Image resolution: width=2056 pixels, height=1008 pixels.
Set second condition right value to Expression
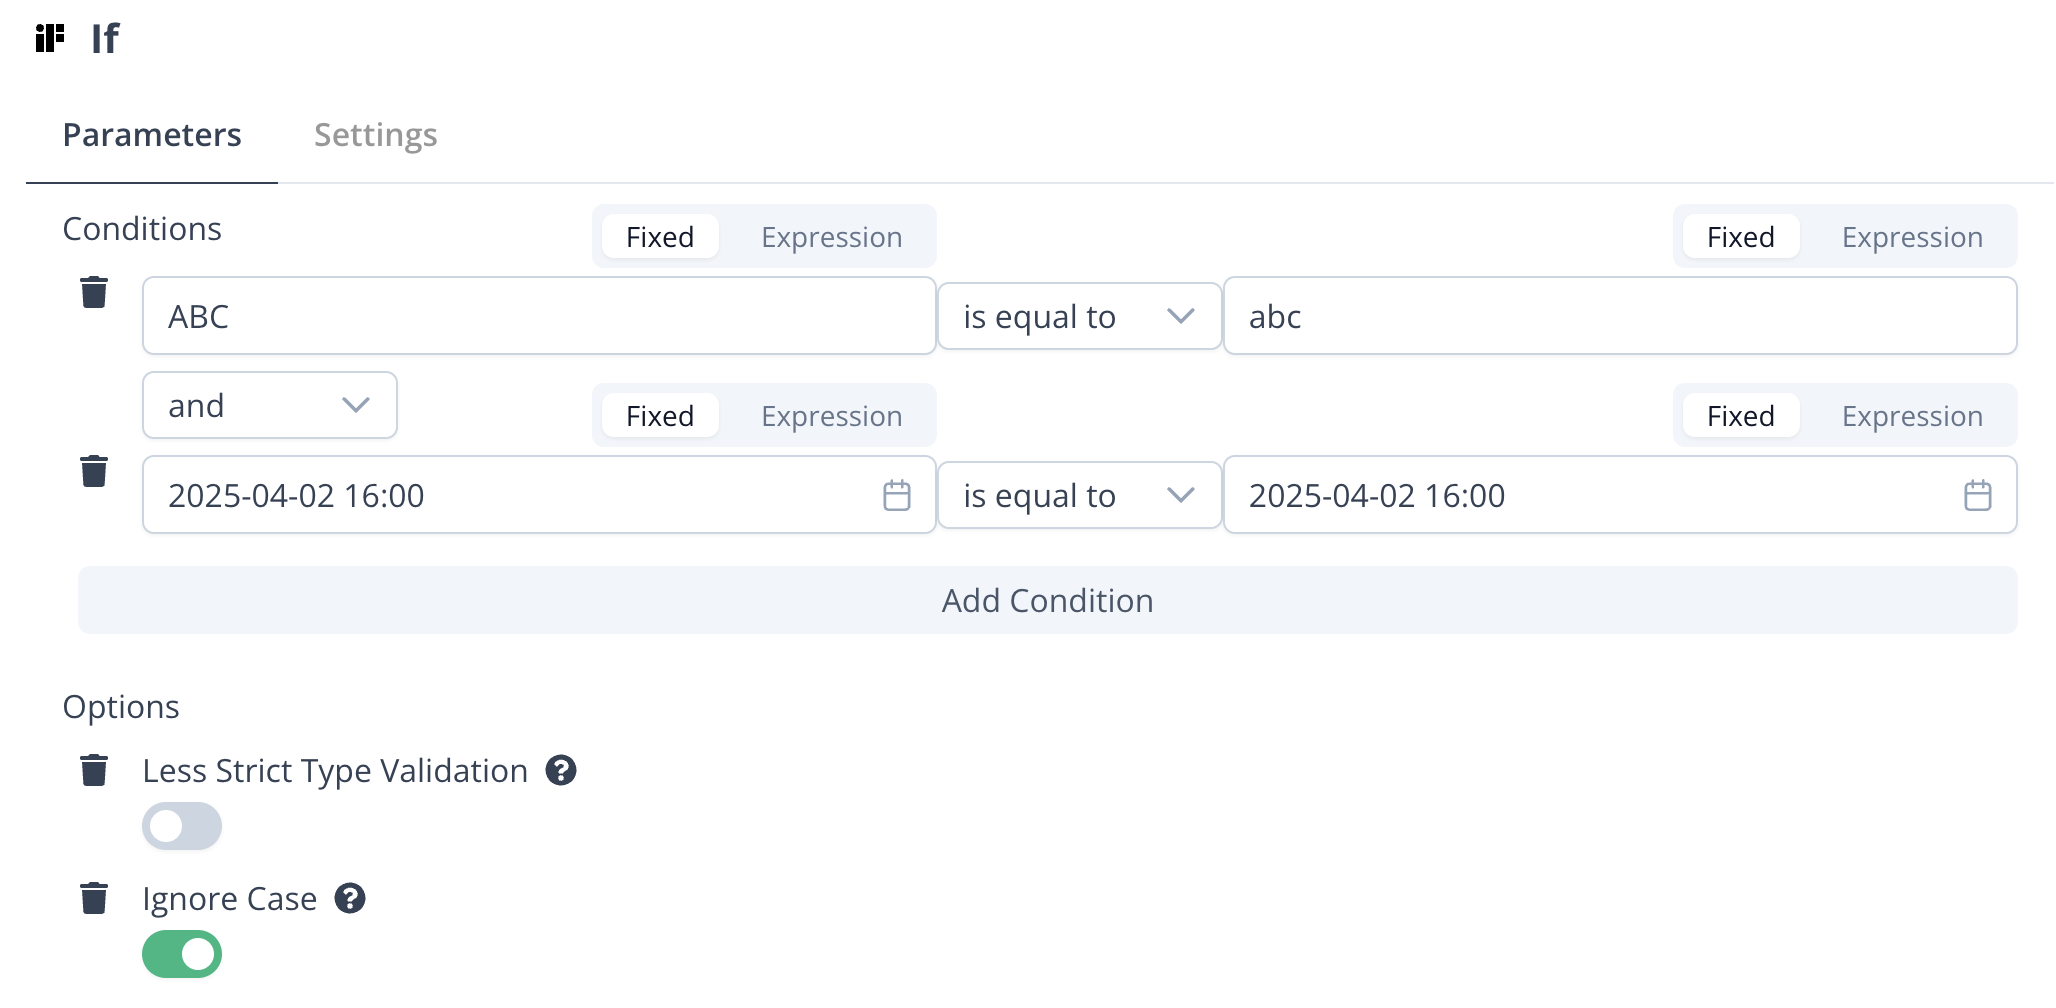[1912, 416]
